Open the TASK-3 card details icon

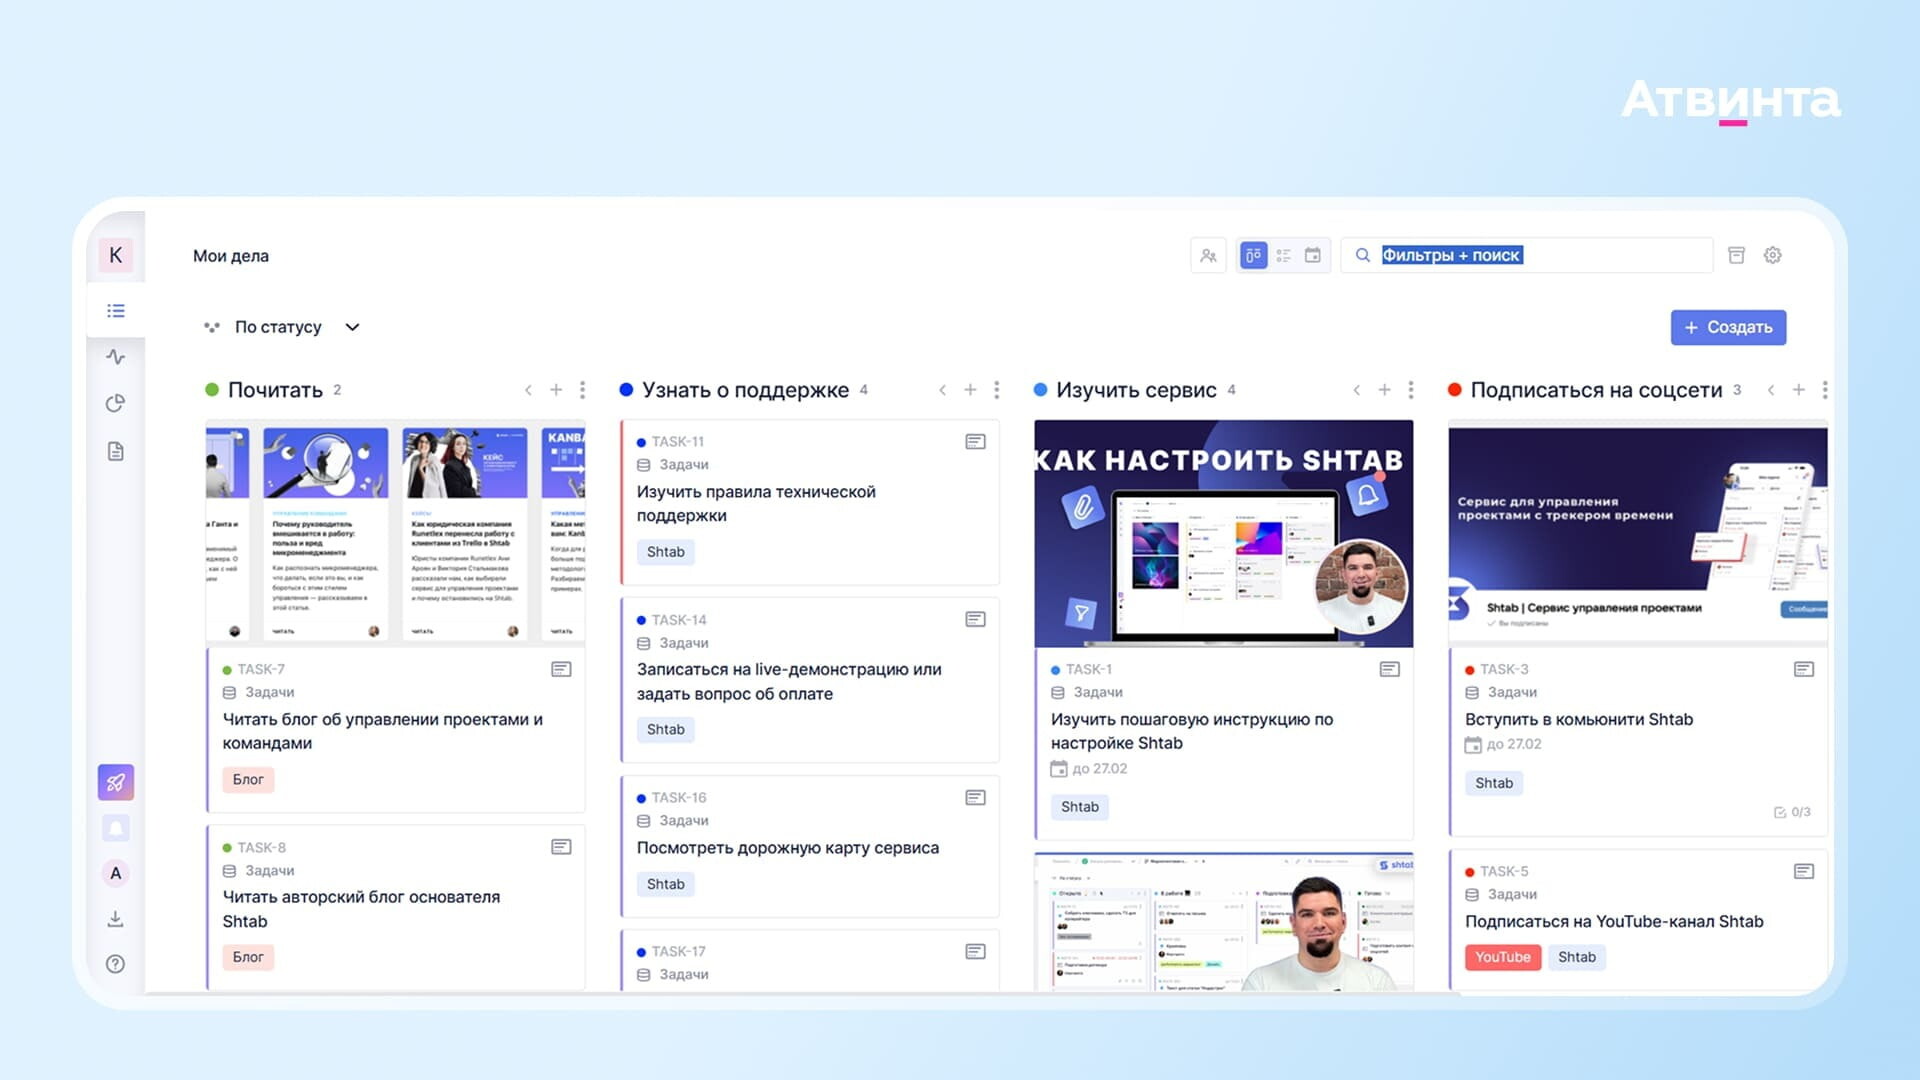(x=1803, y=669)
